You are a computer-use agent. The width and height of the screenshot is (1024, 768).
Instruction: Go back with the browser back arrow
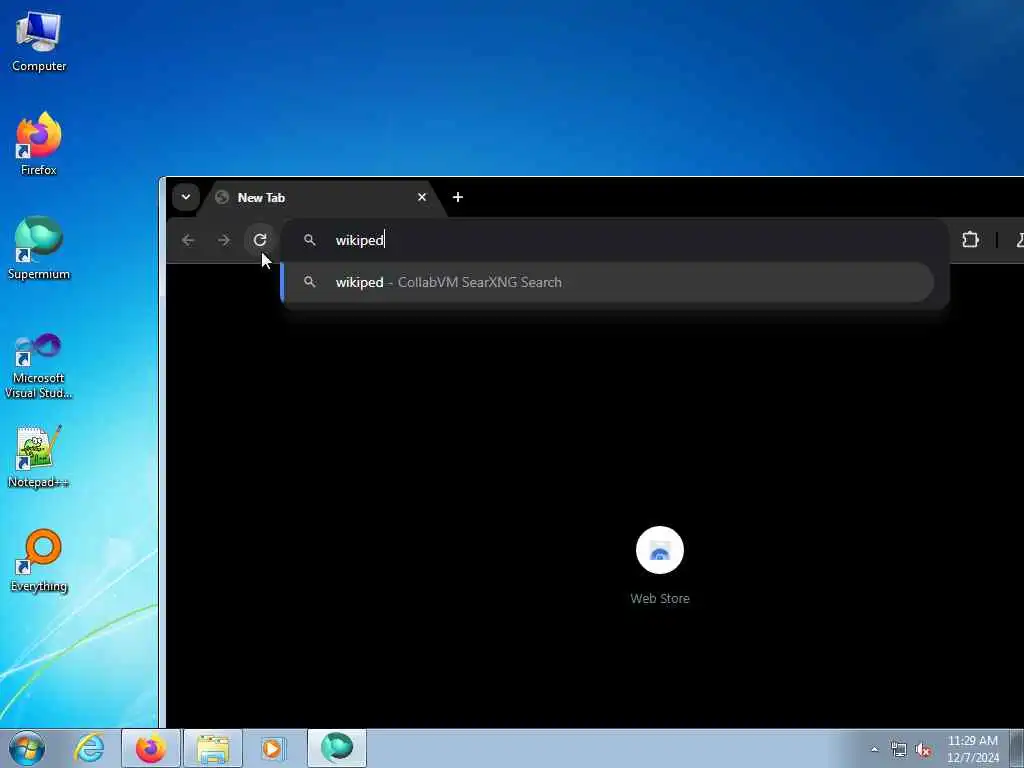[x=188, y=240]
